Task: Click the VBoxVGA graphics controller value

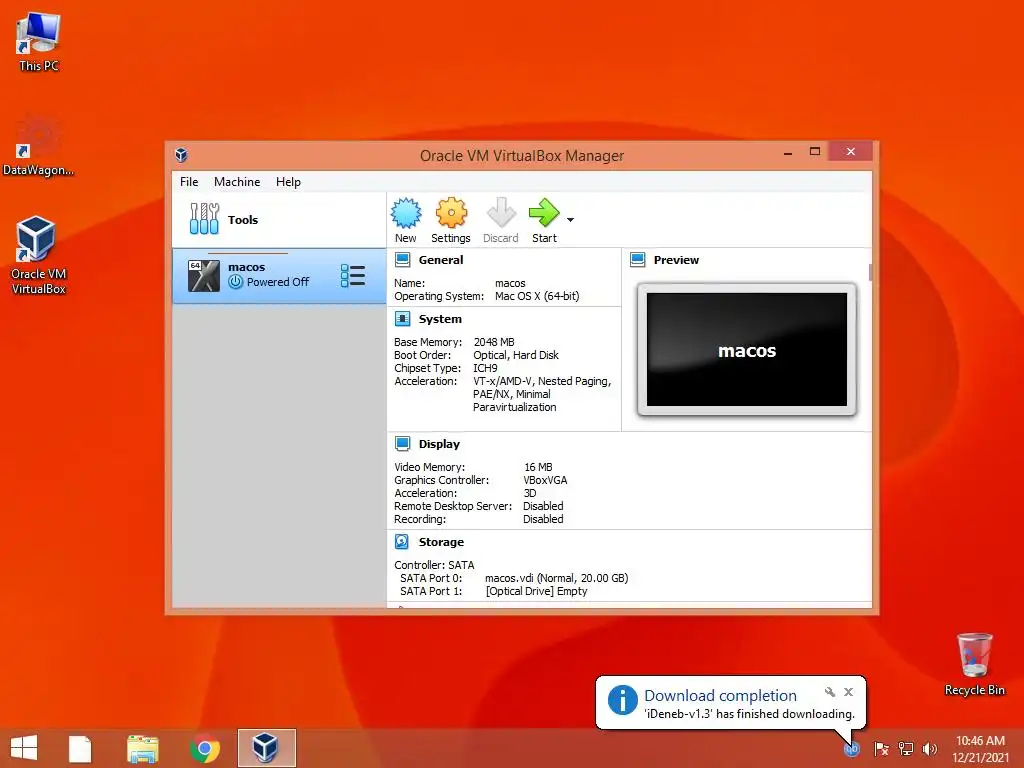Action: click(545, 480)
